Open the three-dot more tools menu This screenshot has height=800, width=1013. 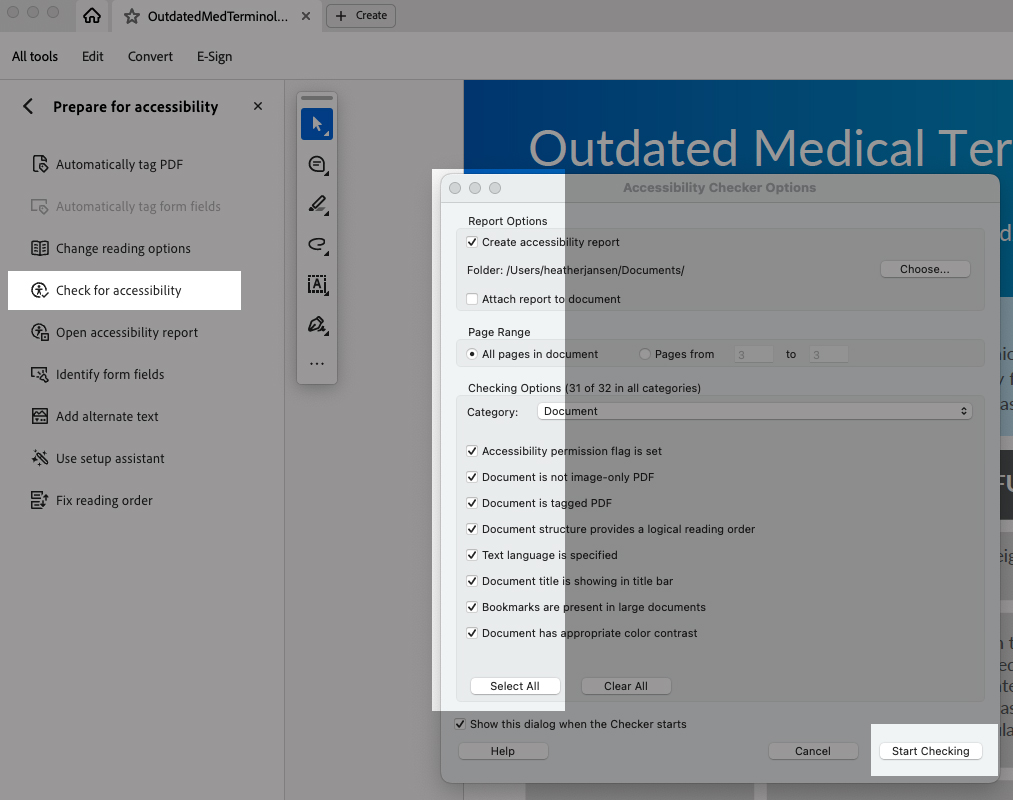pos(317,364)
